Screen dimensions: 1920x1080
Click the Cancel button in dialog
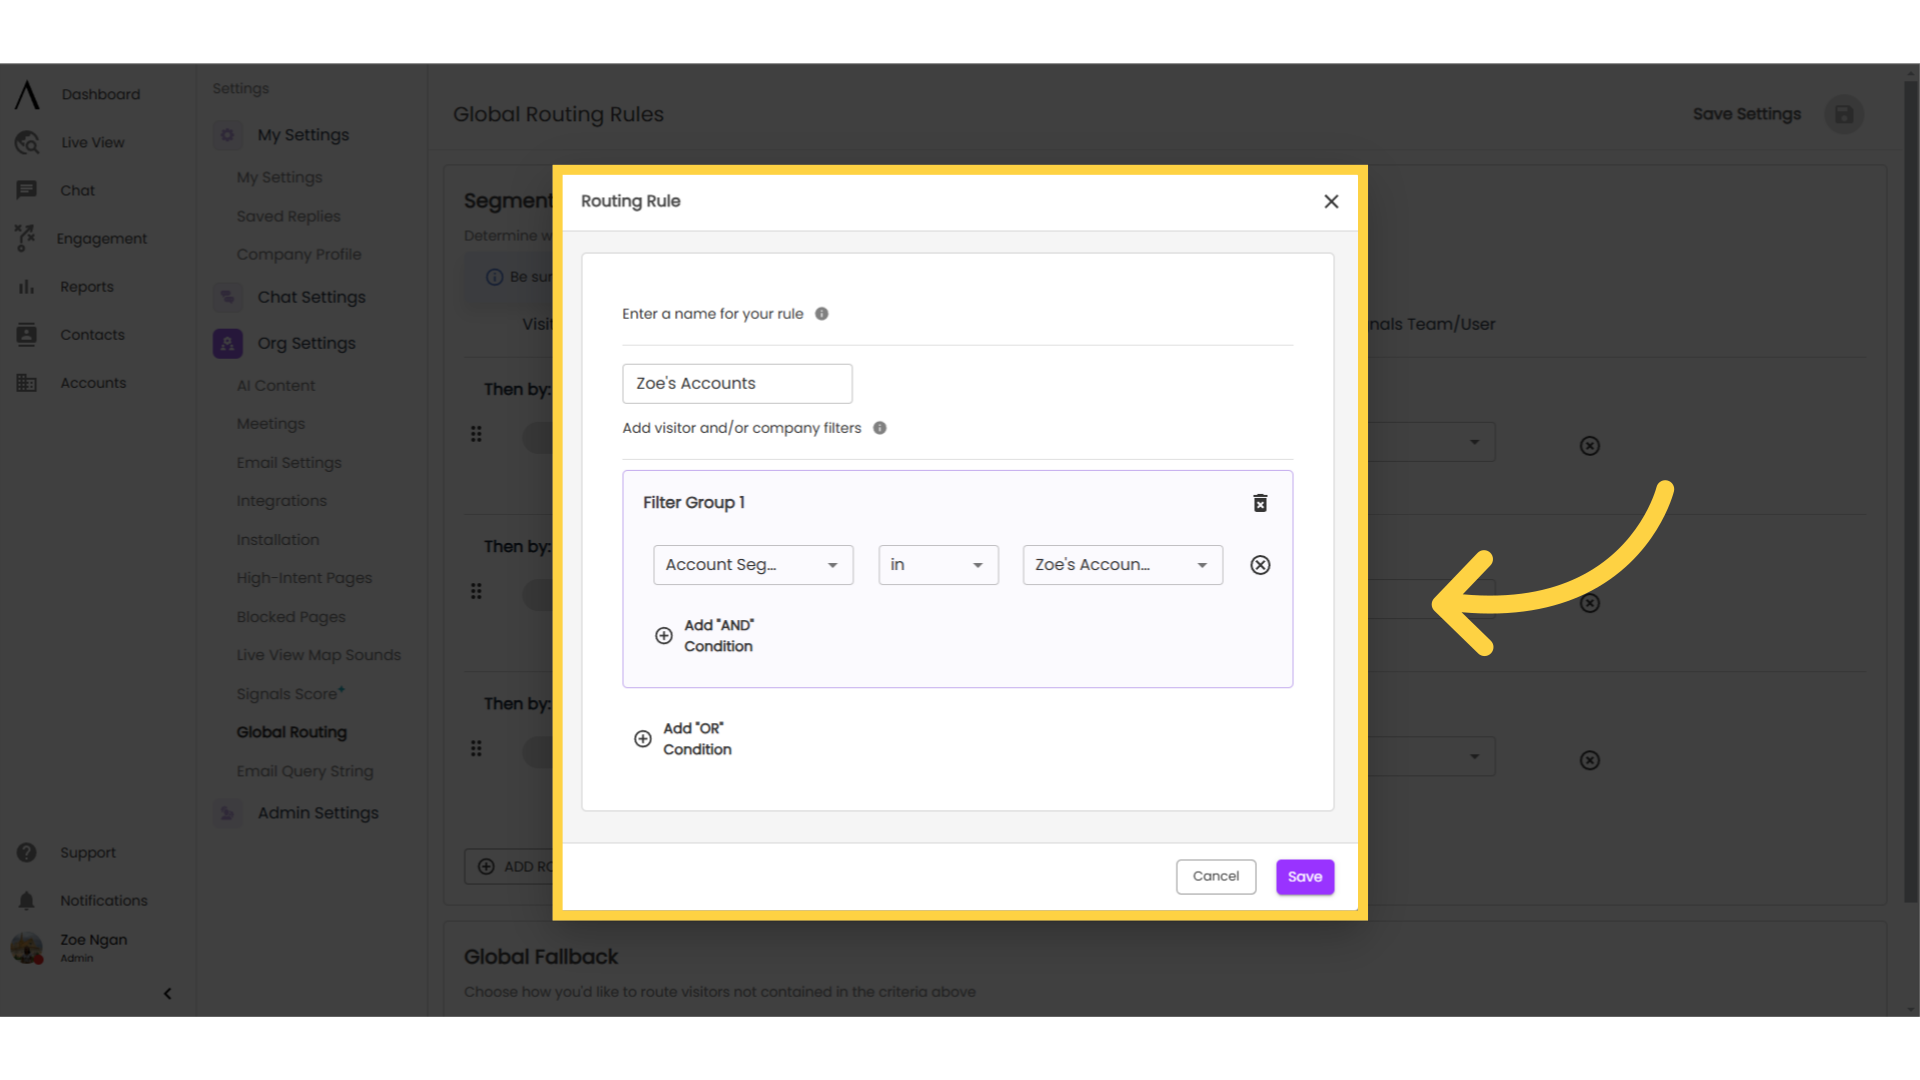[1216, 876]
